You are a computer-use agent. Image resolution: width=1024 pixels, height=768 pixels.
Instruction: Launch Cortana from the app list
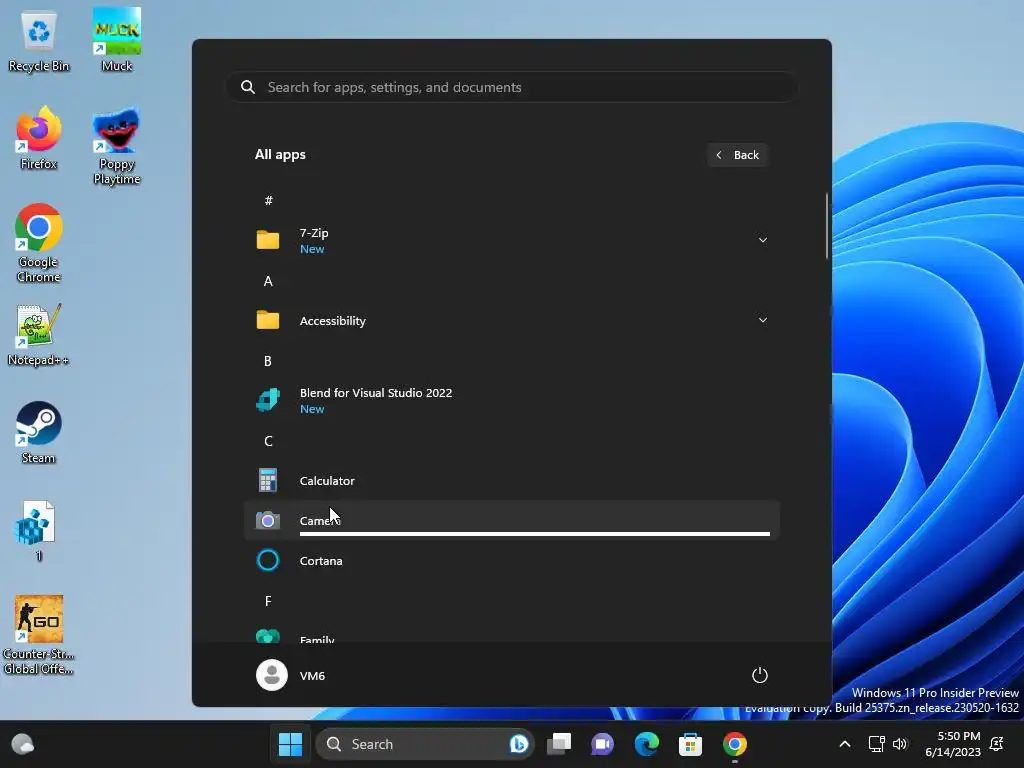click(511, 560)
